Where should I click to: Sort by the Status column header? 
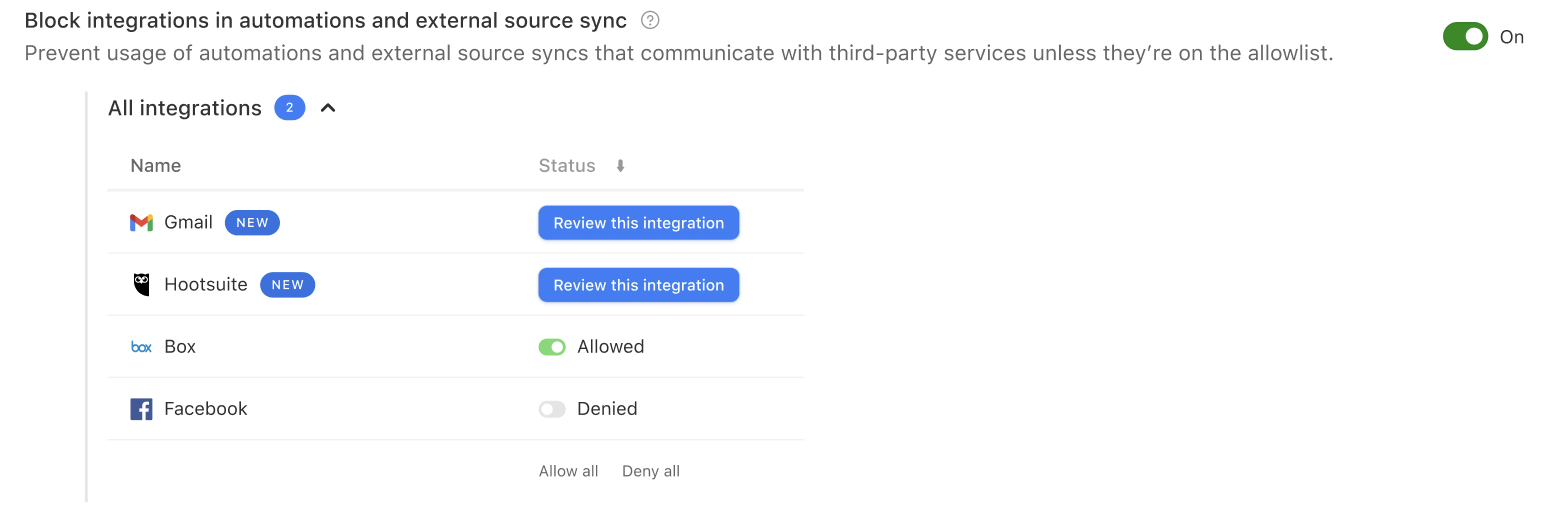click(567, 166)
